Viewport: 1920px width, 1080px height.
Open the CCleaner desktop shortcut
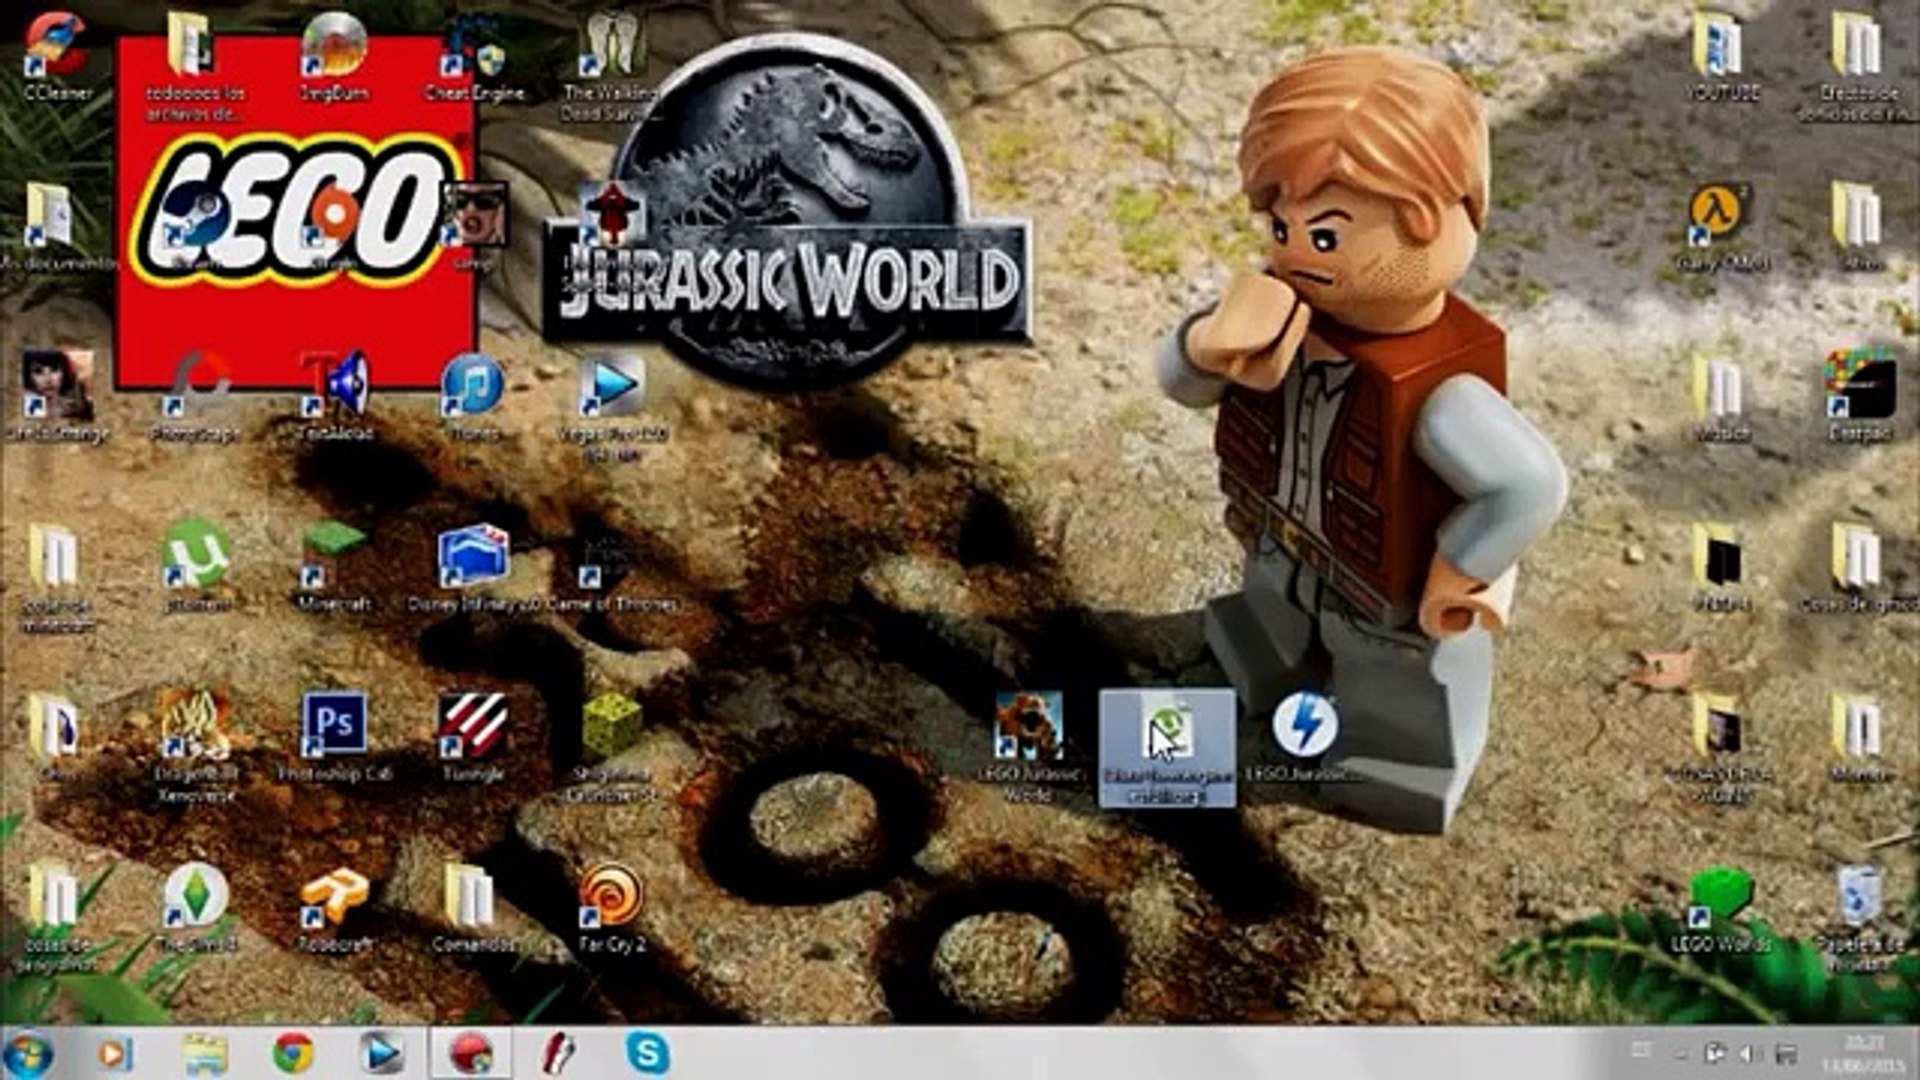click(x=57, y=55)
